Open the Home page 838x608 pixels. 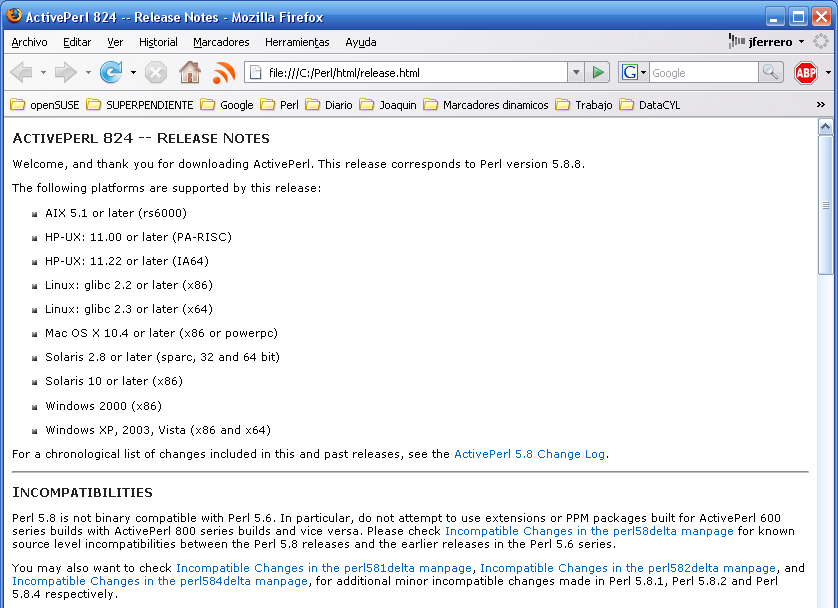tap(190, 72)
